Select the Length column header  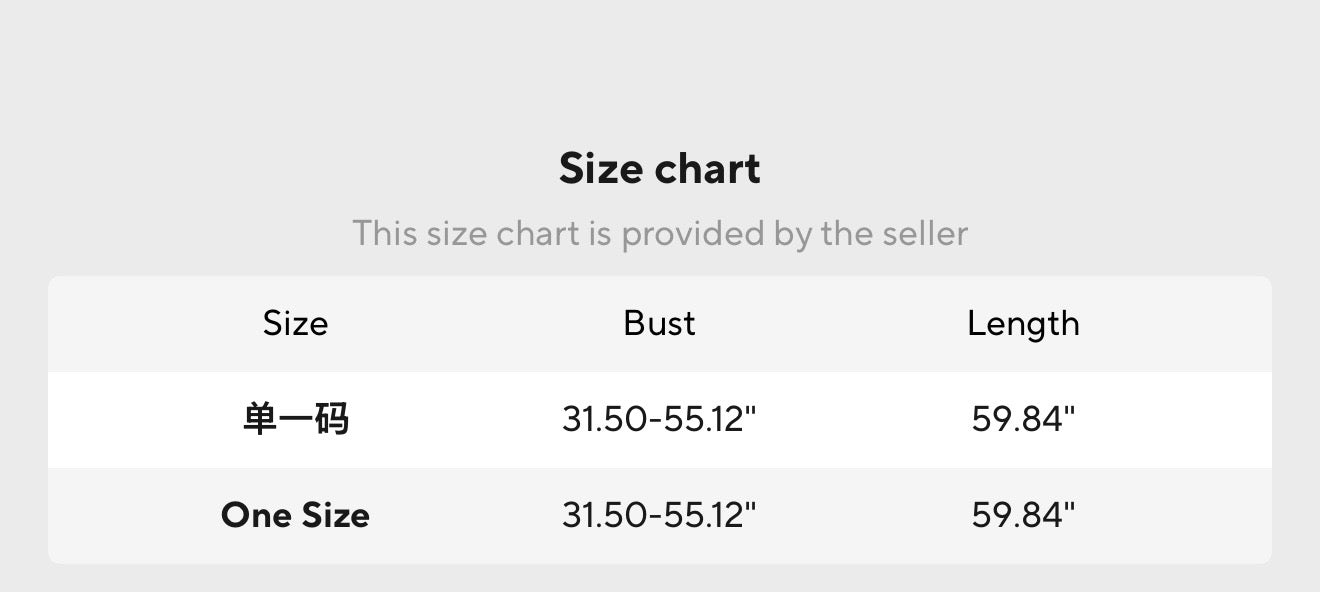1023,323
